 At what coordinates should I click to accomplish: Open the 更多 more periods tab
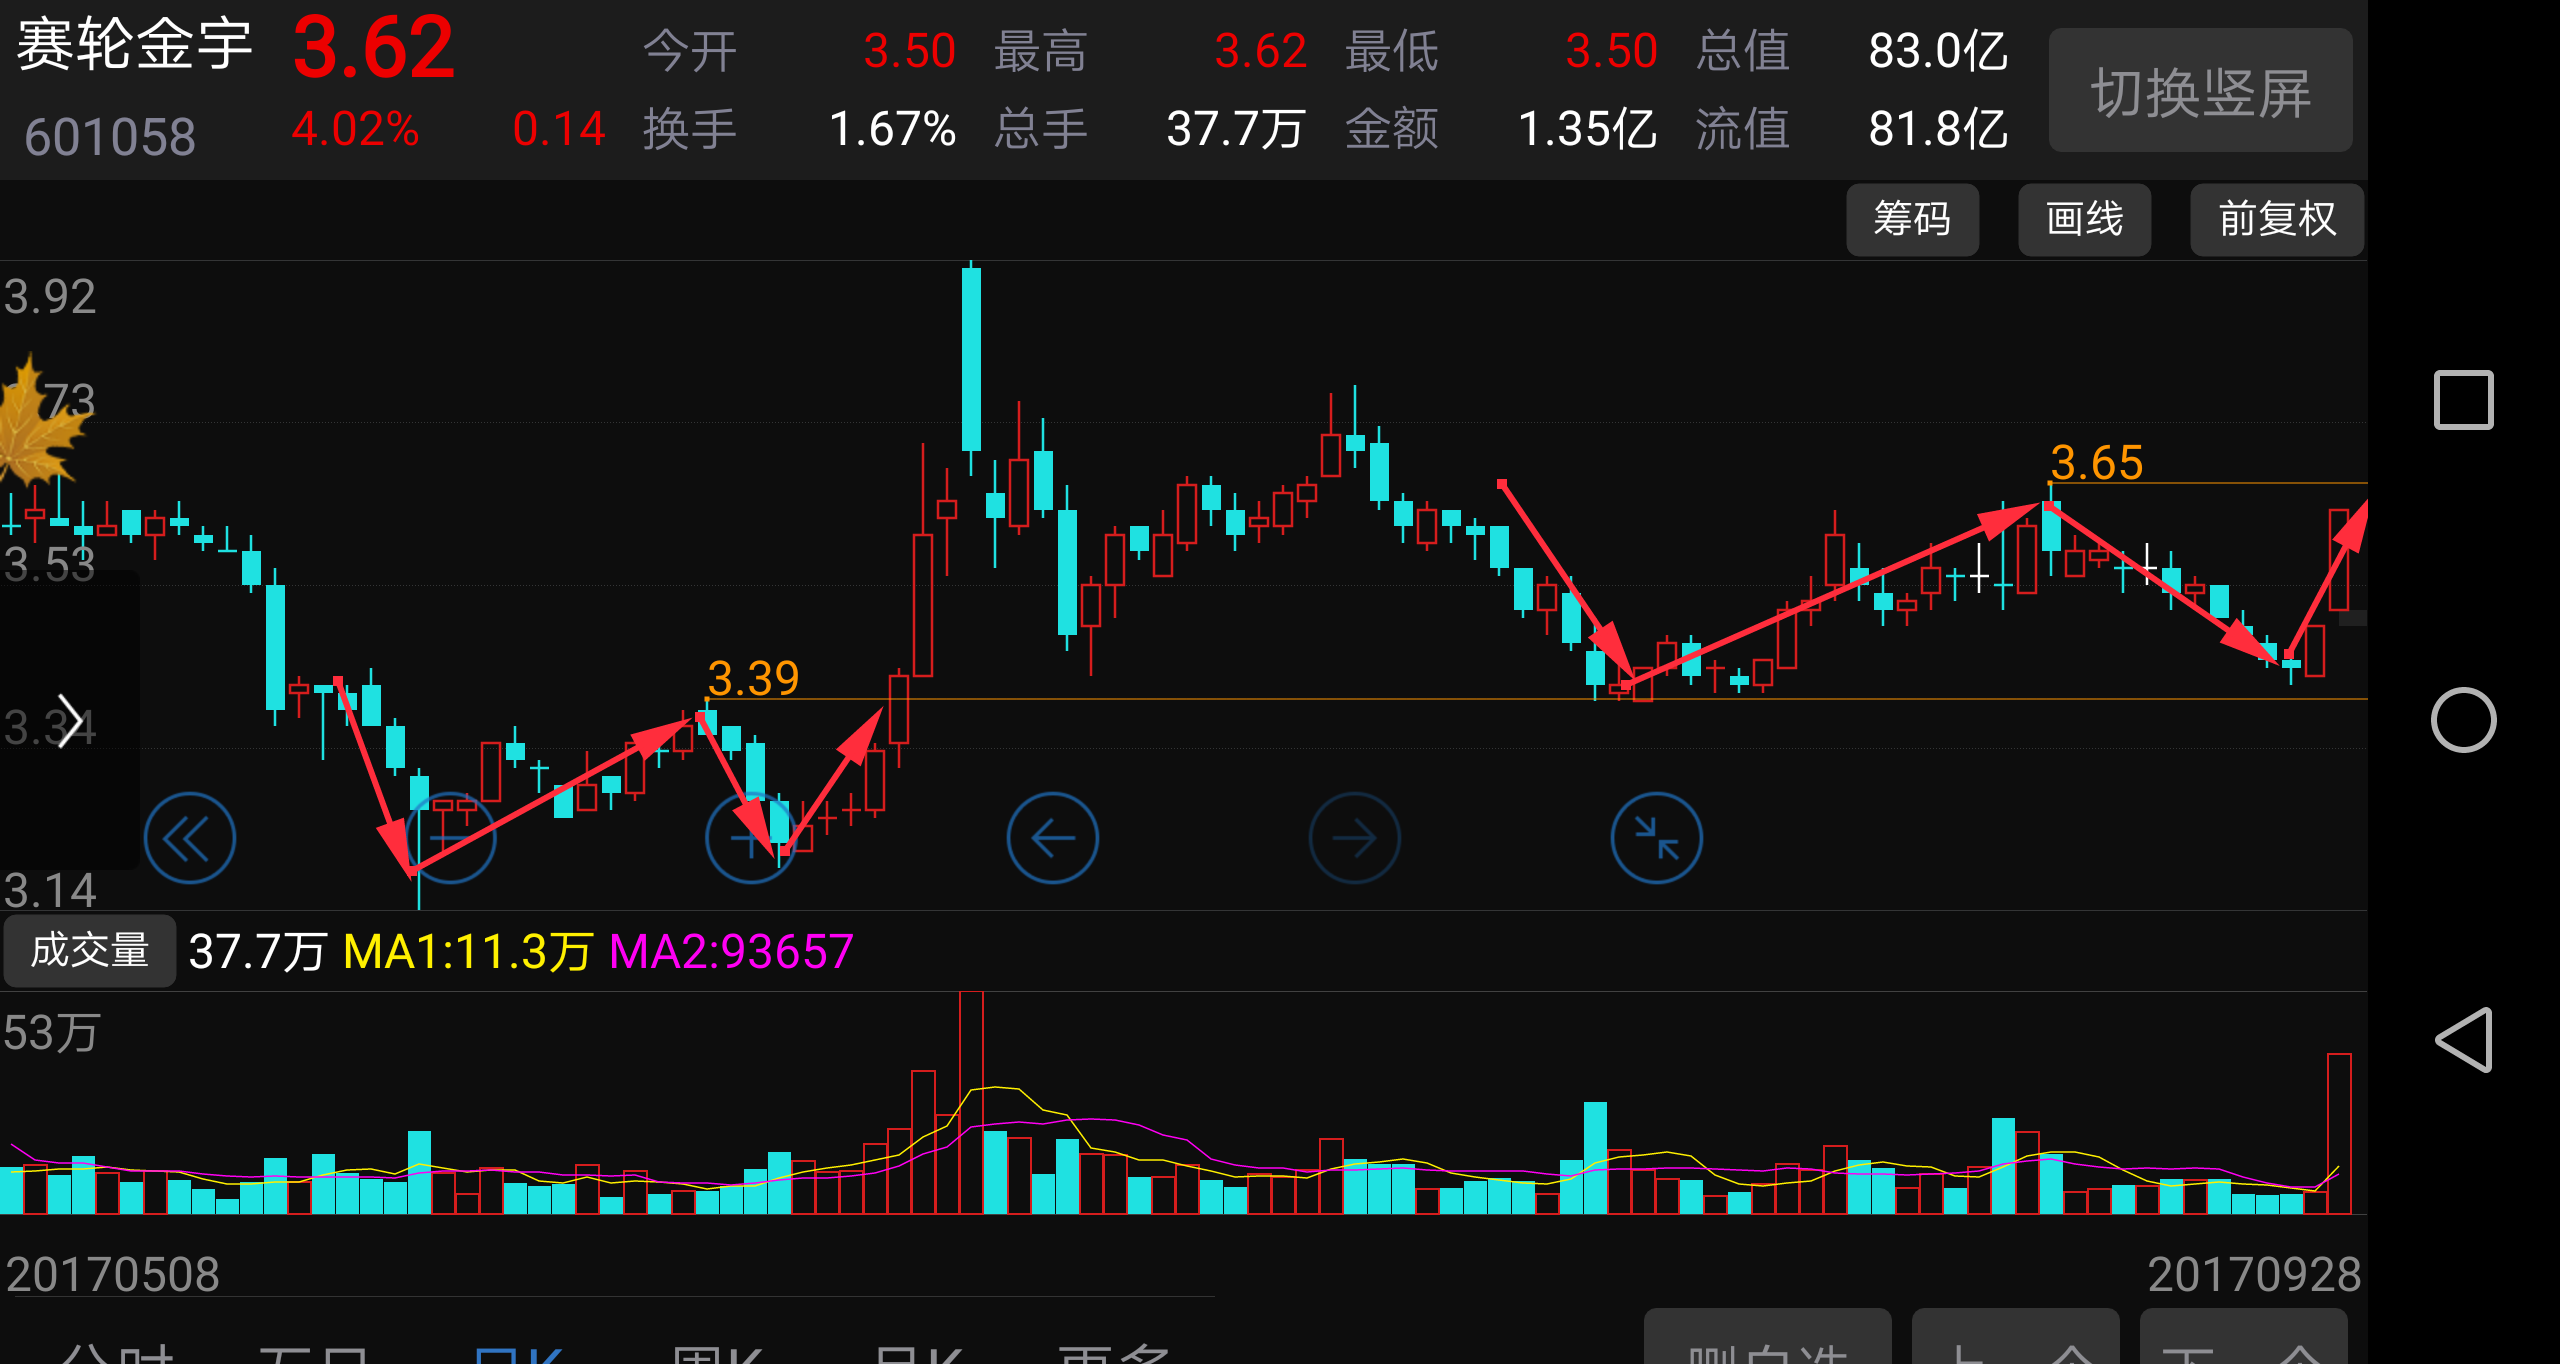click(1113, 1354)
